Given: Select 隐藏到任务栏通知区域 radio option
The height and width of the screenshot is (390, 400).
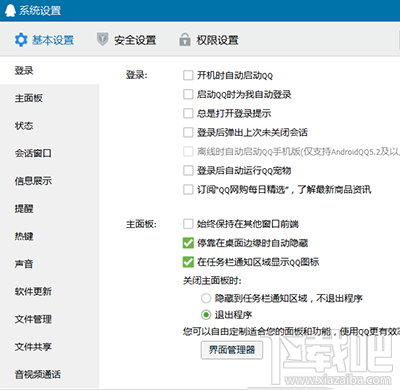Looking at the screenshot, I should point(206,298).
